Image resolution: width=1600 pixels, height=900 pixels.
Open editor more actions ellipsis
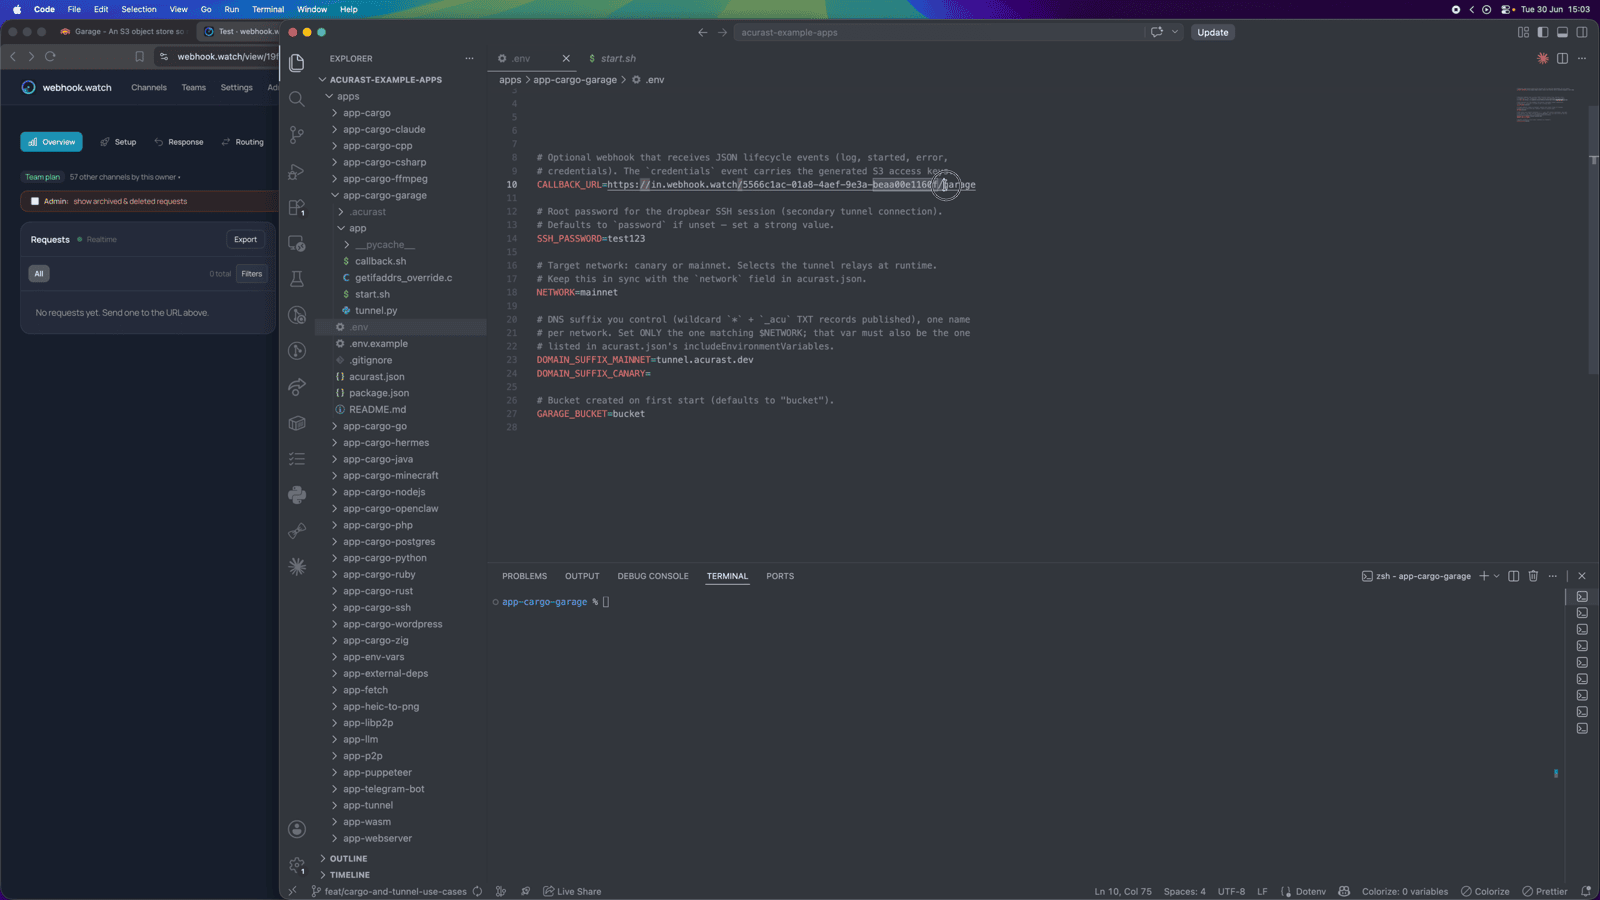click(x=1582, y=58)
